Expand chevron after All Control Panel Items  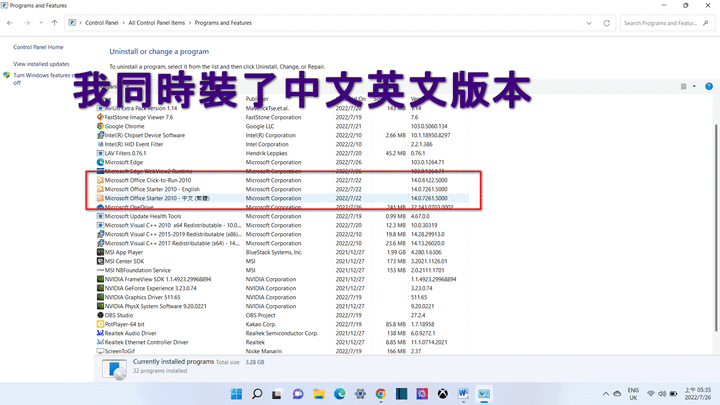190,22
